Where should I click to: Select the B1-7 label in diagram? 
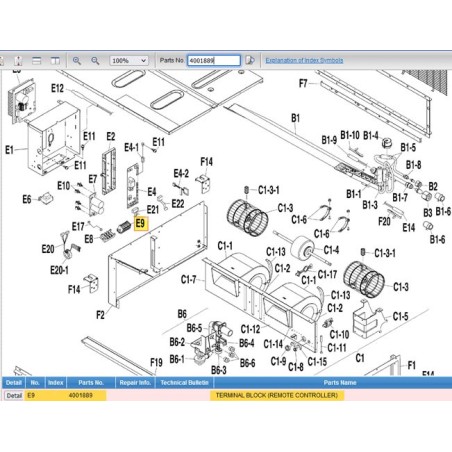click(x=400, y=198)
